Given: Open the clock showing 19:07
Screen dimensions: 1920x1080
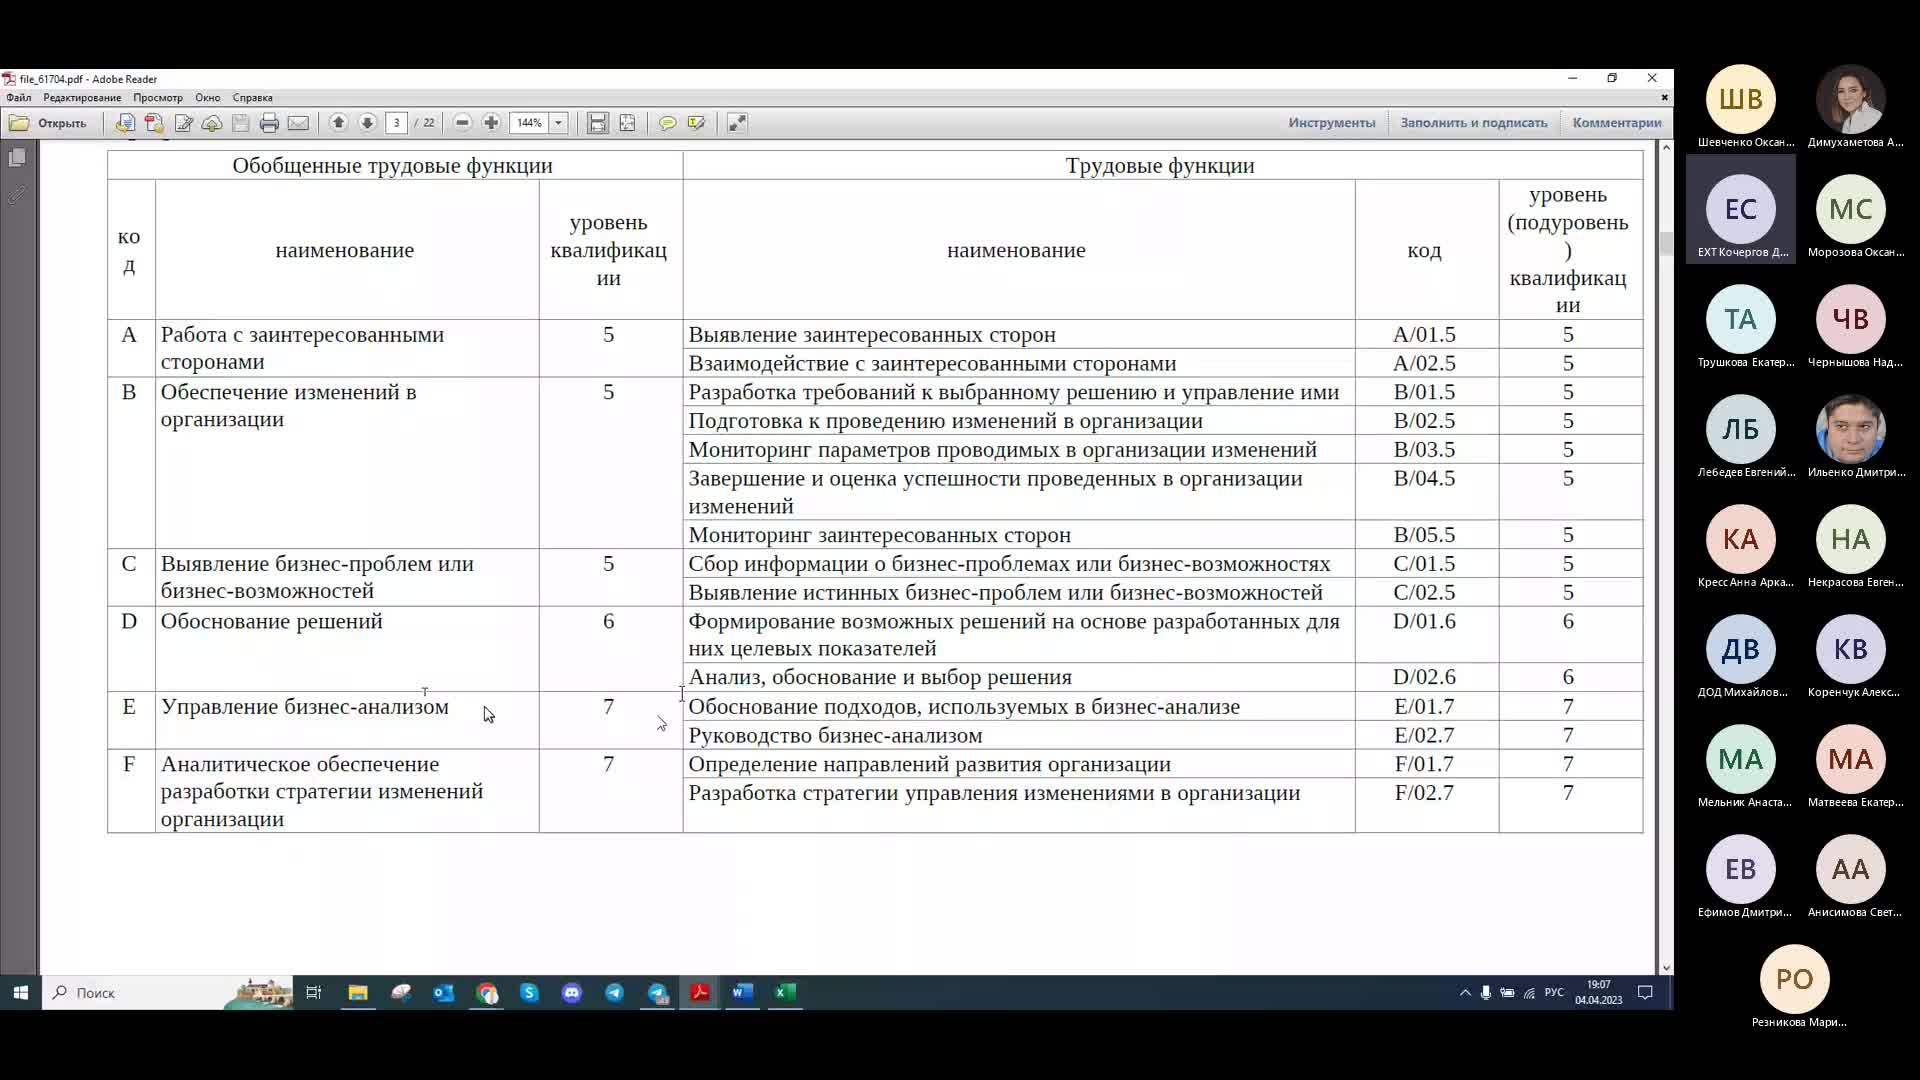Looking at the screenshot, I should pos(1598,993).
